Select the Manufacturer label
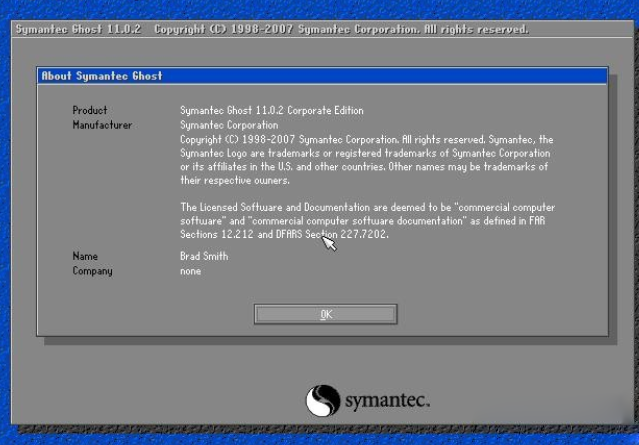 pos(102,125)
